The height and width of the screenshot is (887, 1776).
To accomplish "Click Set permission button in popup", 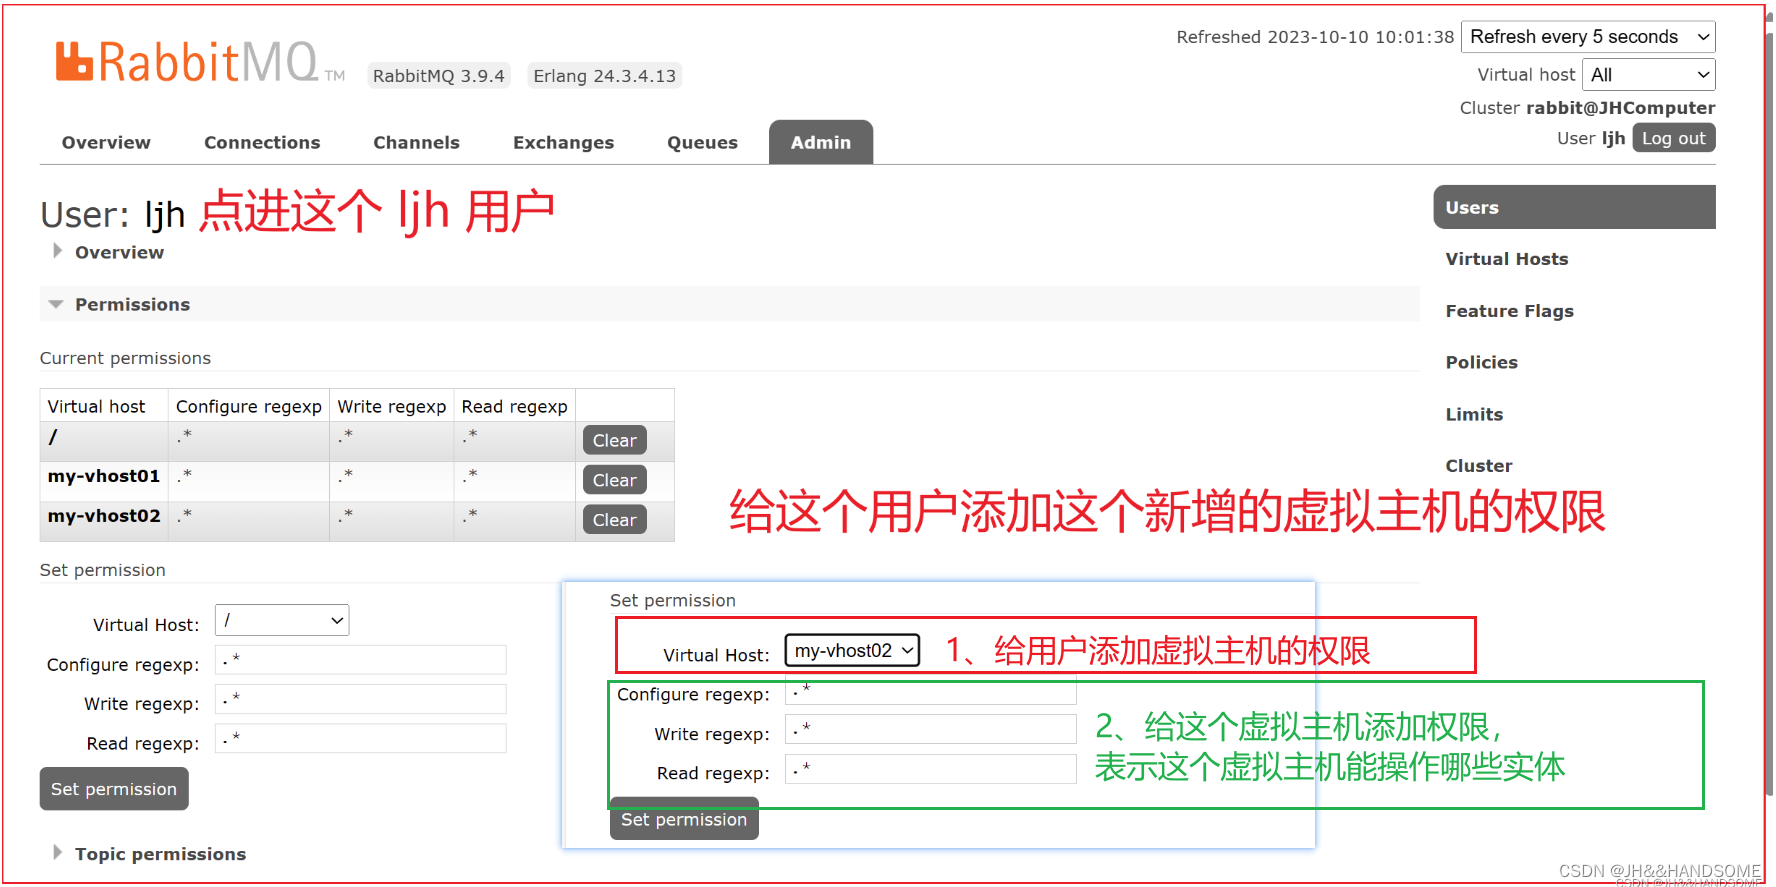I will click(x=684, y=819).
